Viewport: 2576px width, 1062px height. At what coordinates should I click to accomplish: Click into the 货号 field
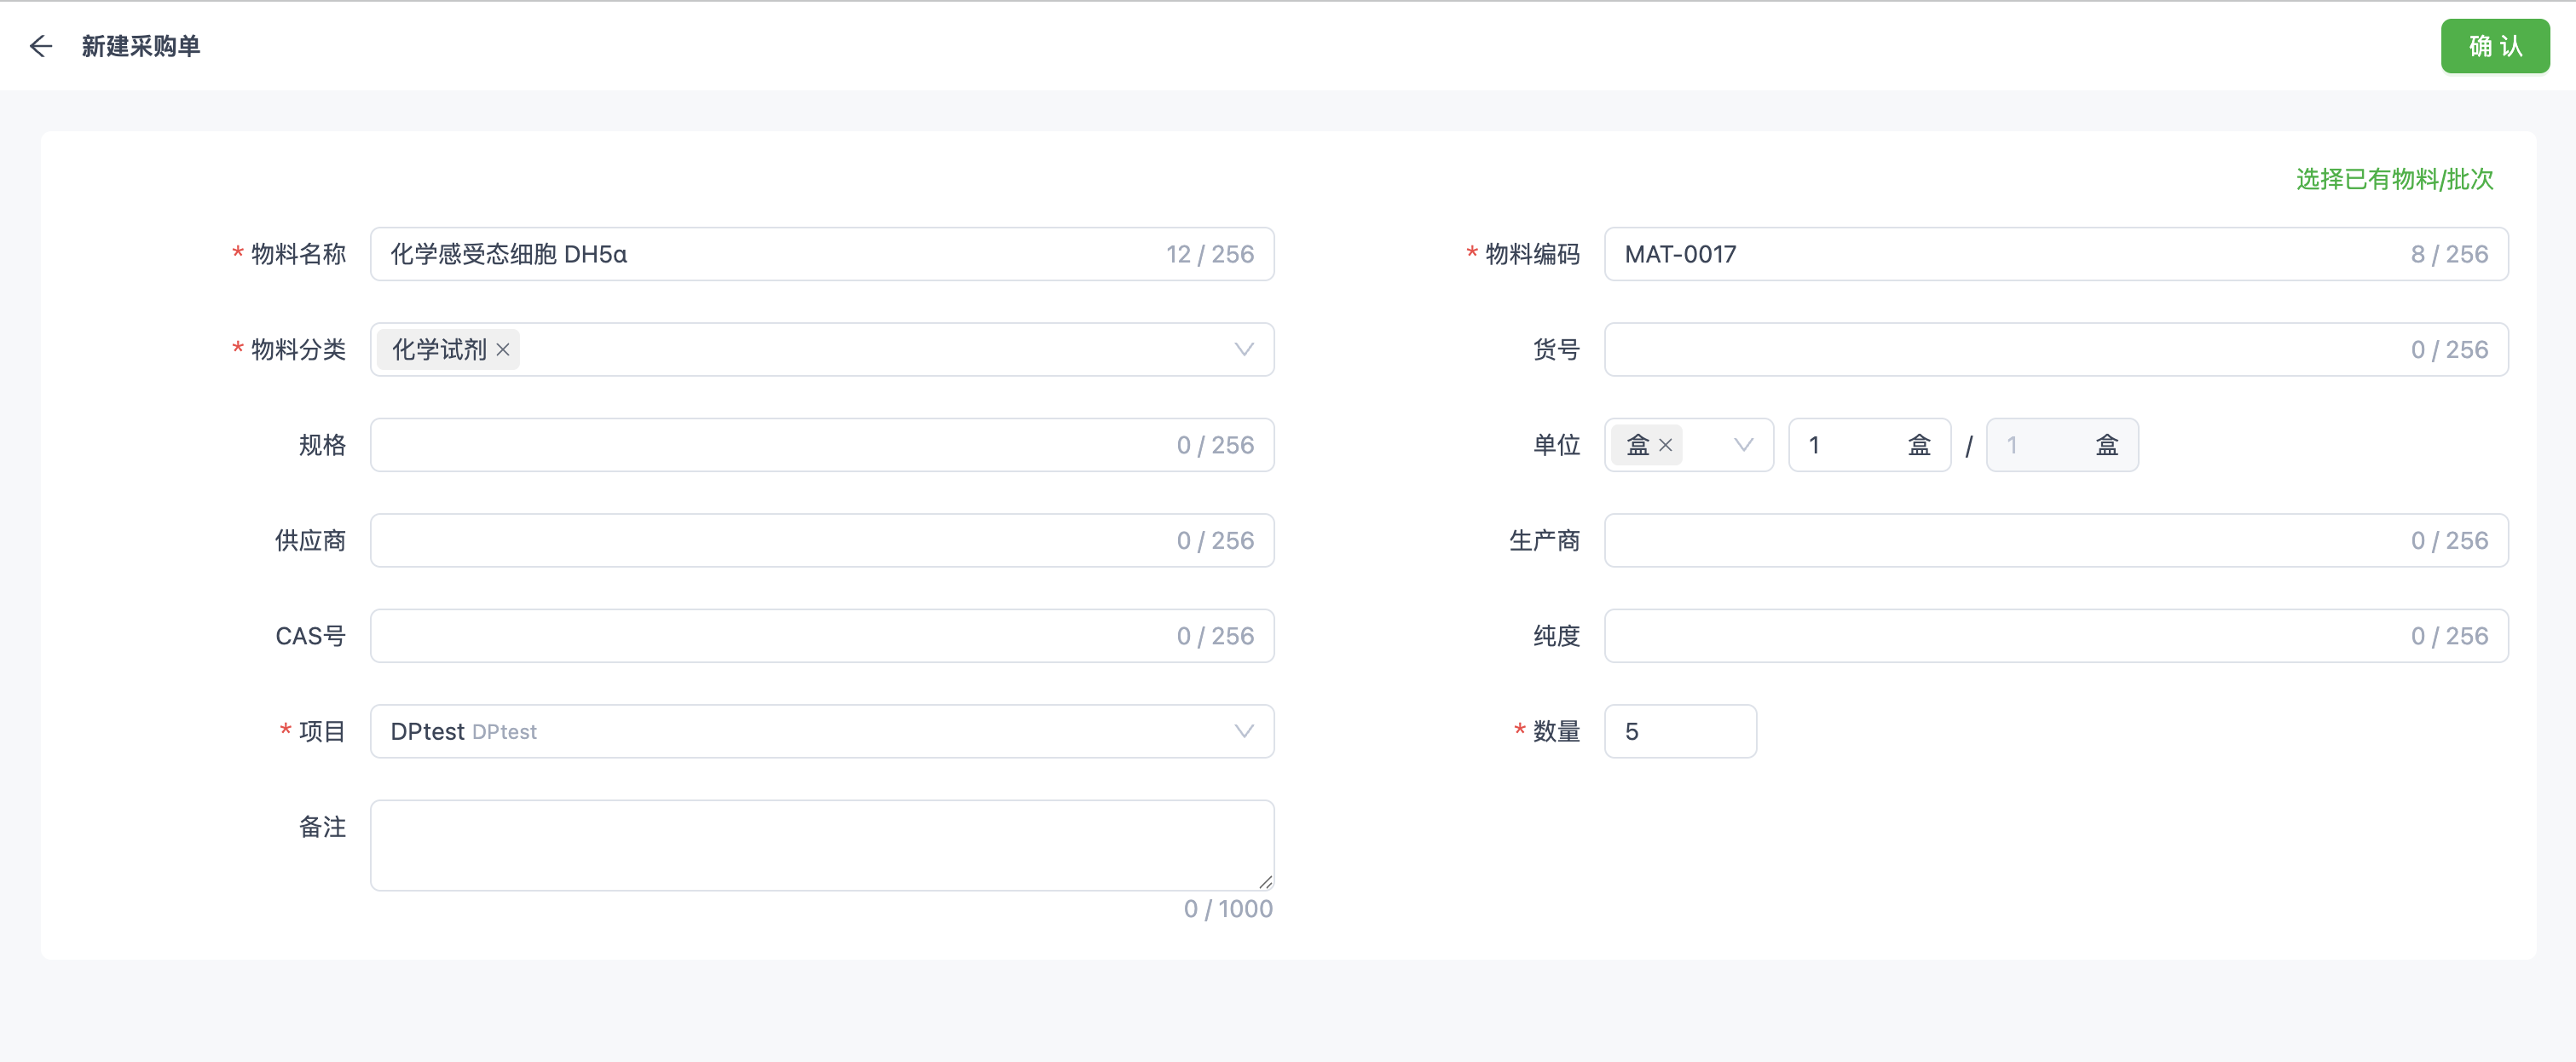coord(2000,349)
